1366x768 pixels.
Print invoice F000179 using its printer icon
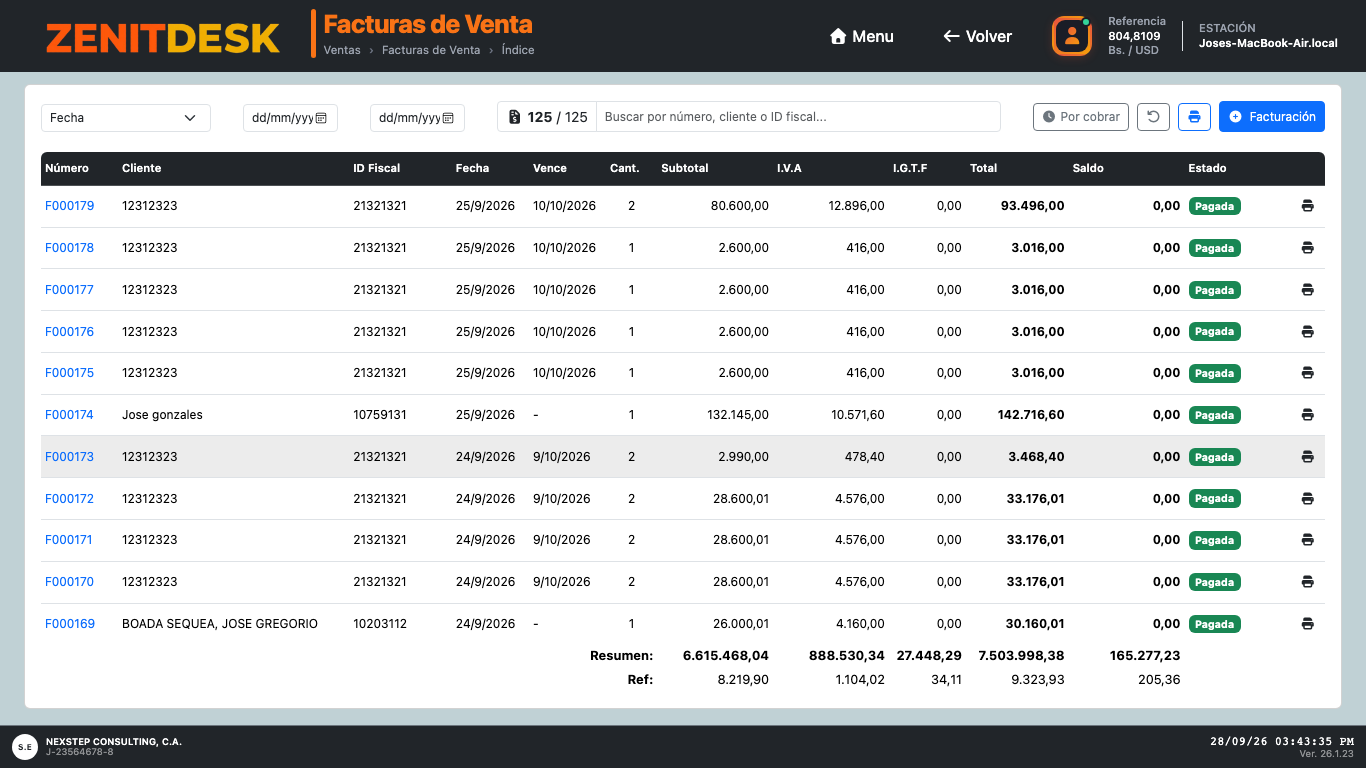pos(1307,206)
